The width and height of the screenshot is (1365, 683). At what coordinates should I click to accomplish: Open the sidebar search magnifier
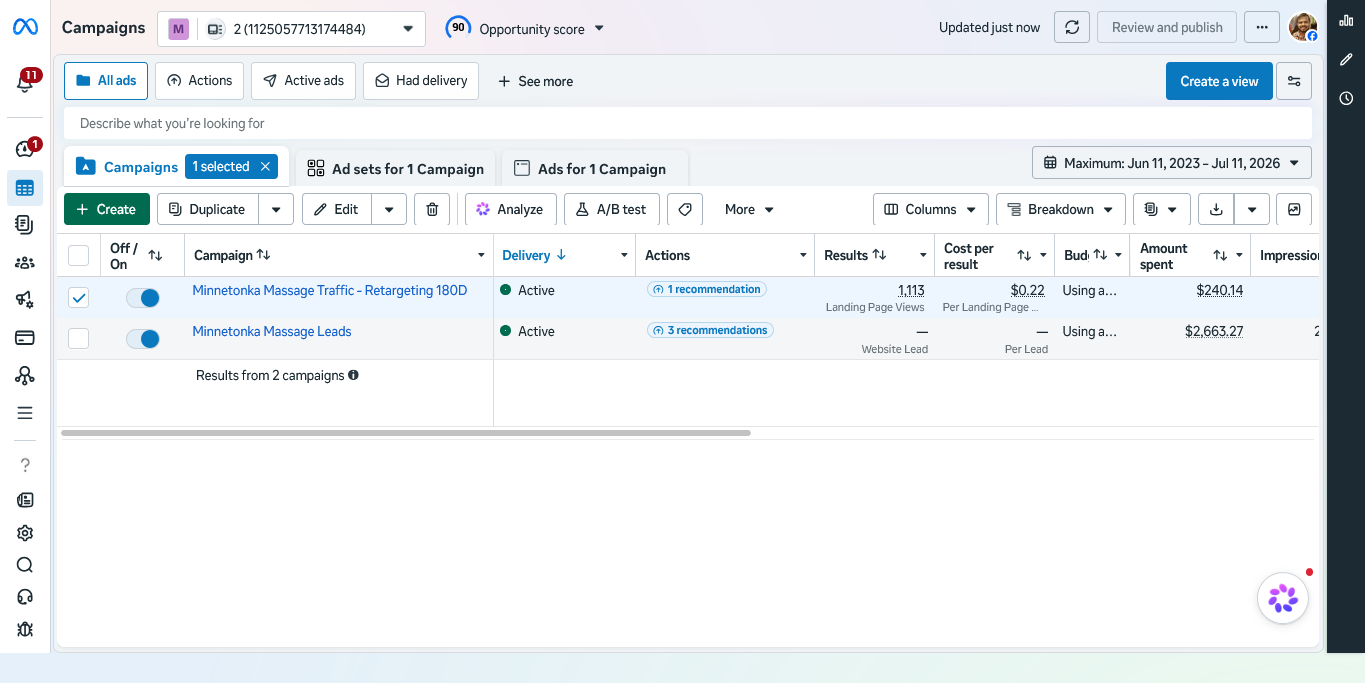[x=25, y=565]
